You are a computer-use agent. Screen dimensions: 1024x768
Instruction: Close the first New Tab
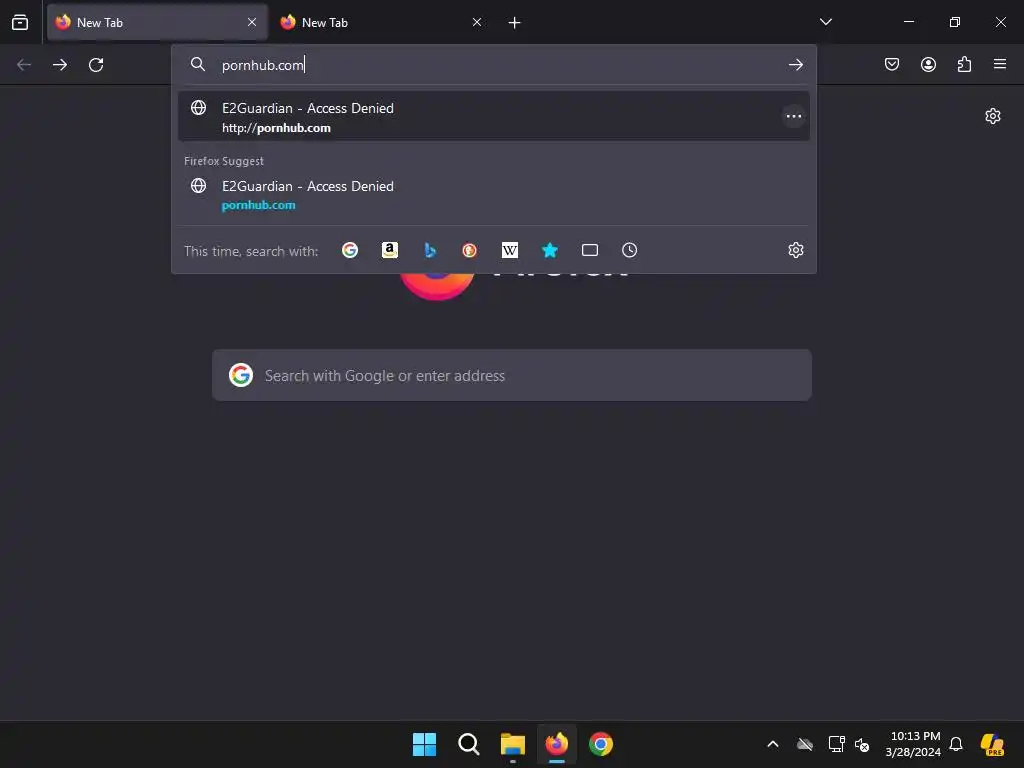(x=251, y=22)
